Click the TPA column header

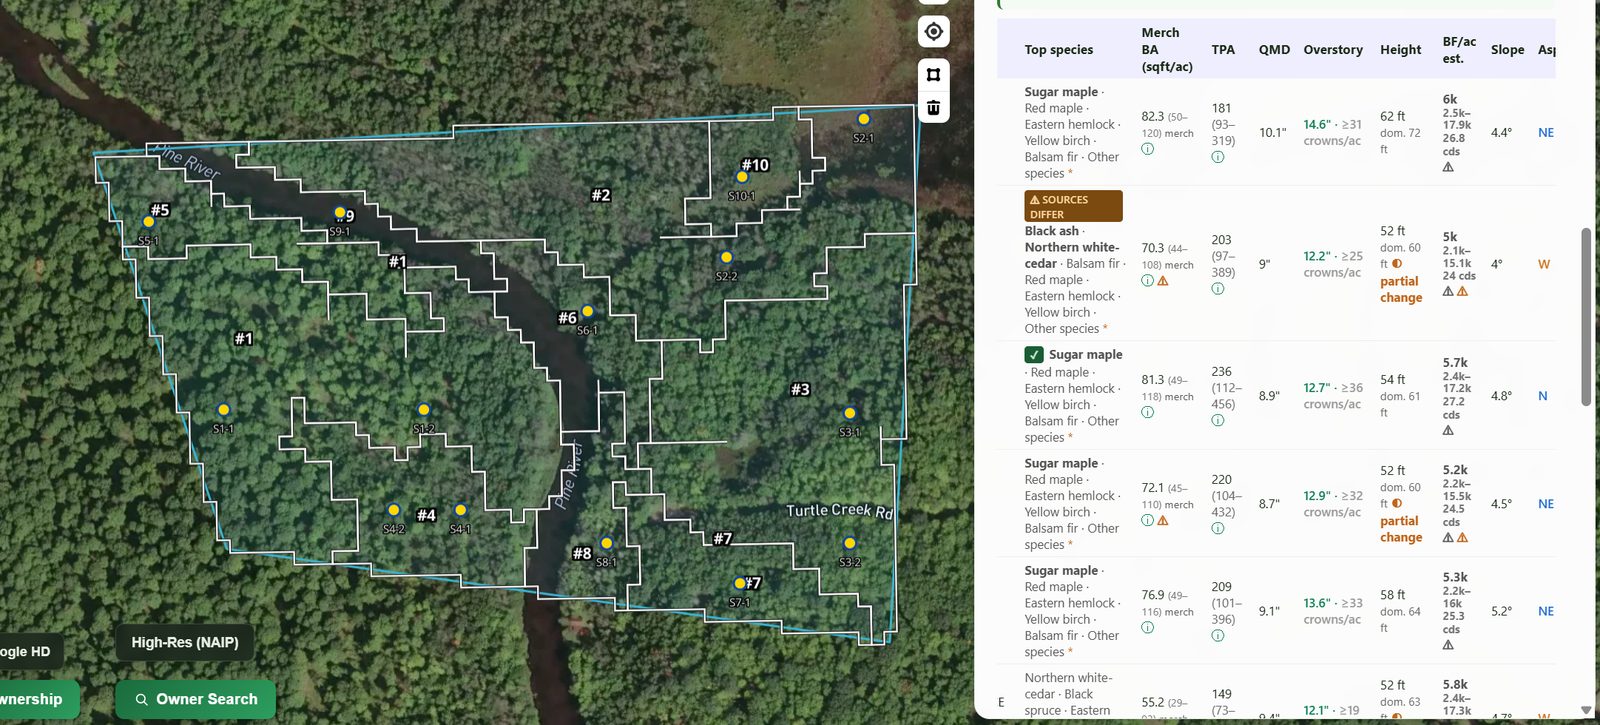[x=1223, y=50]
